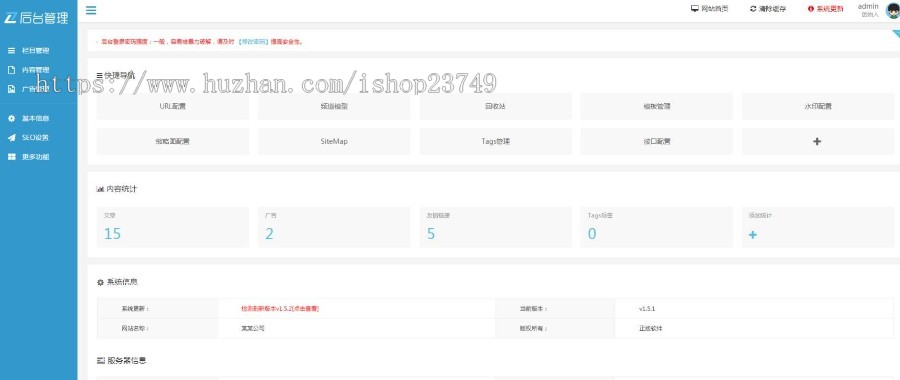Open the 缩略图配置 quick nav tile

[x=173, y=141]
